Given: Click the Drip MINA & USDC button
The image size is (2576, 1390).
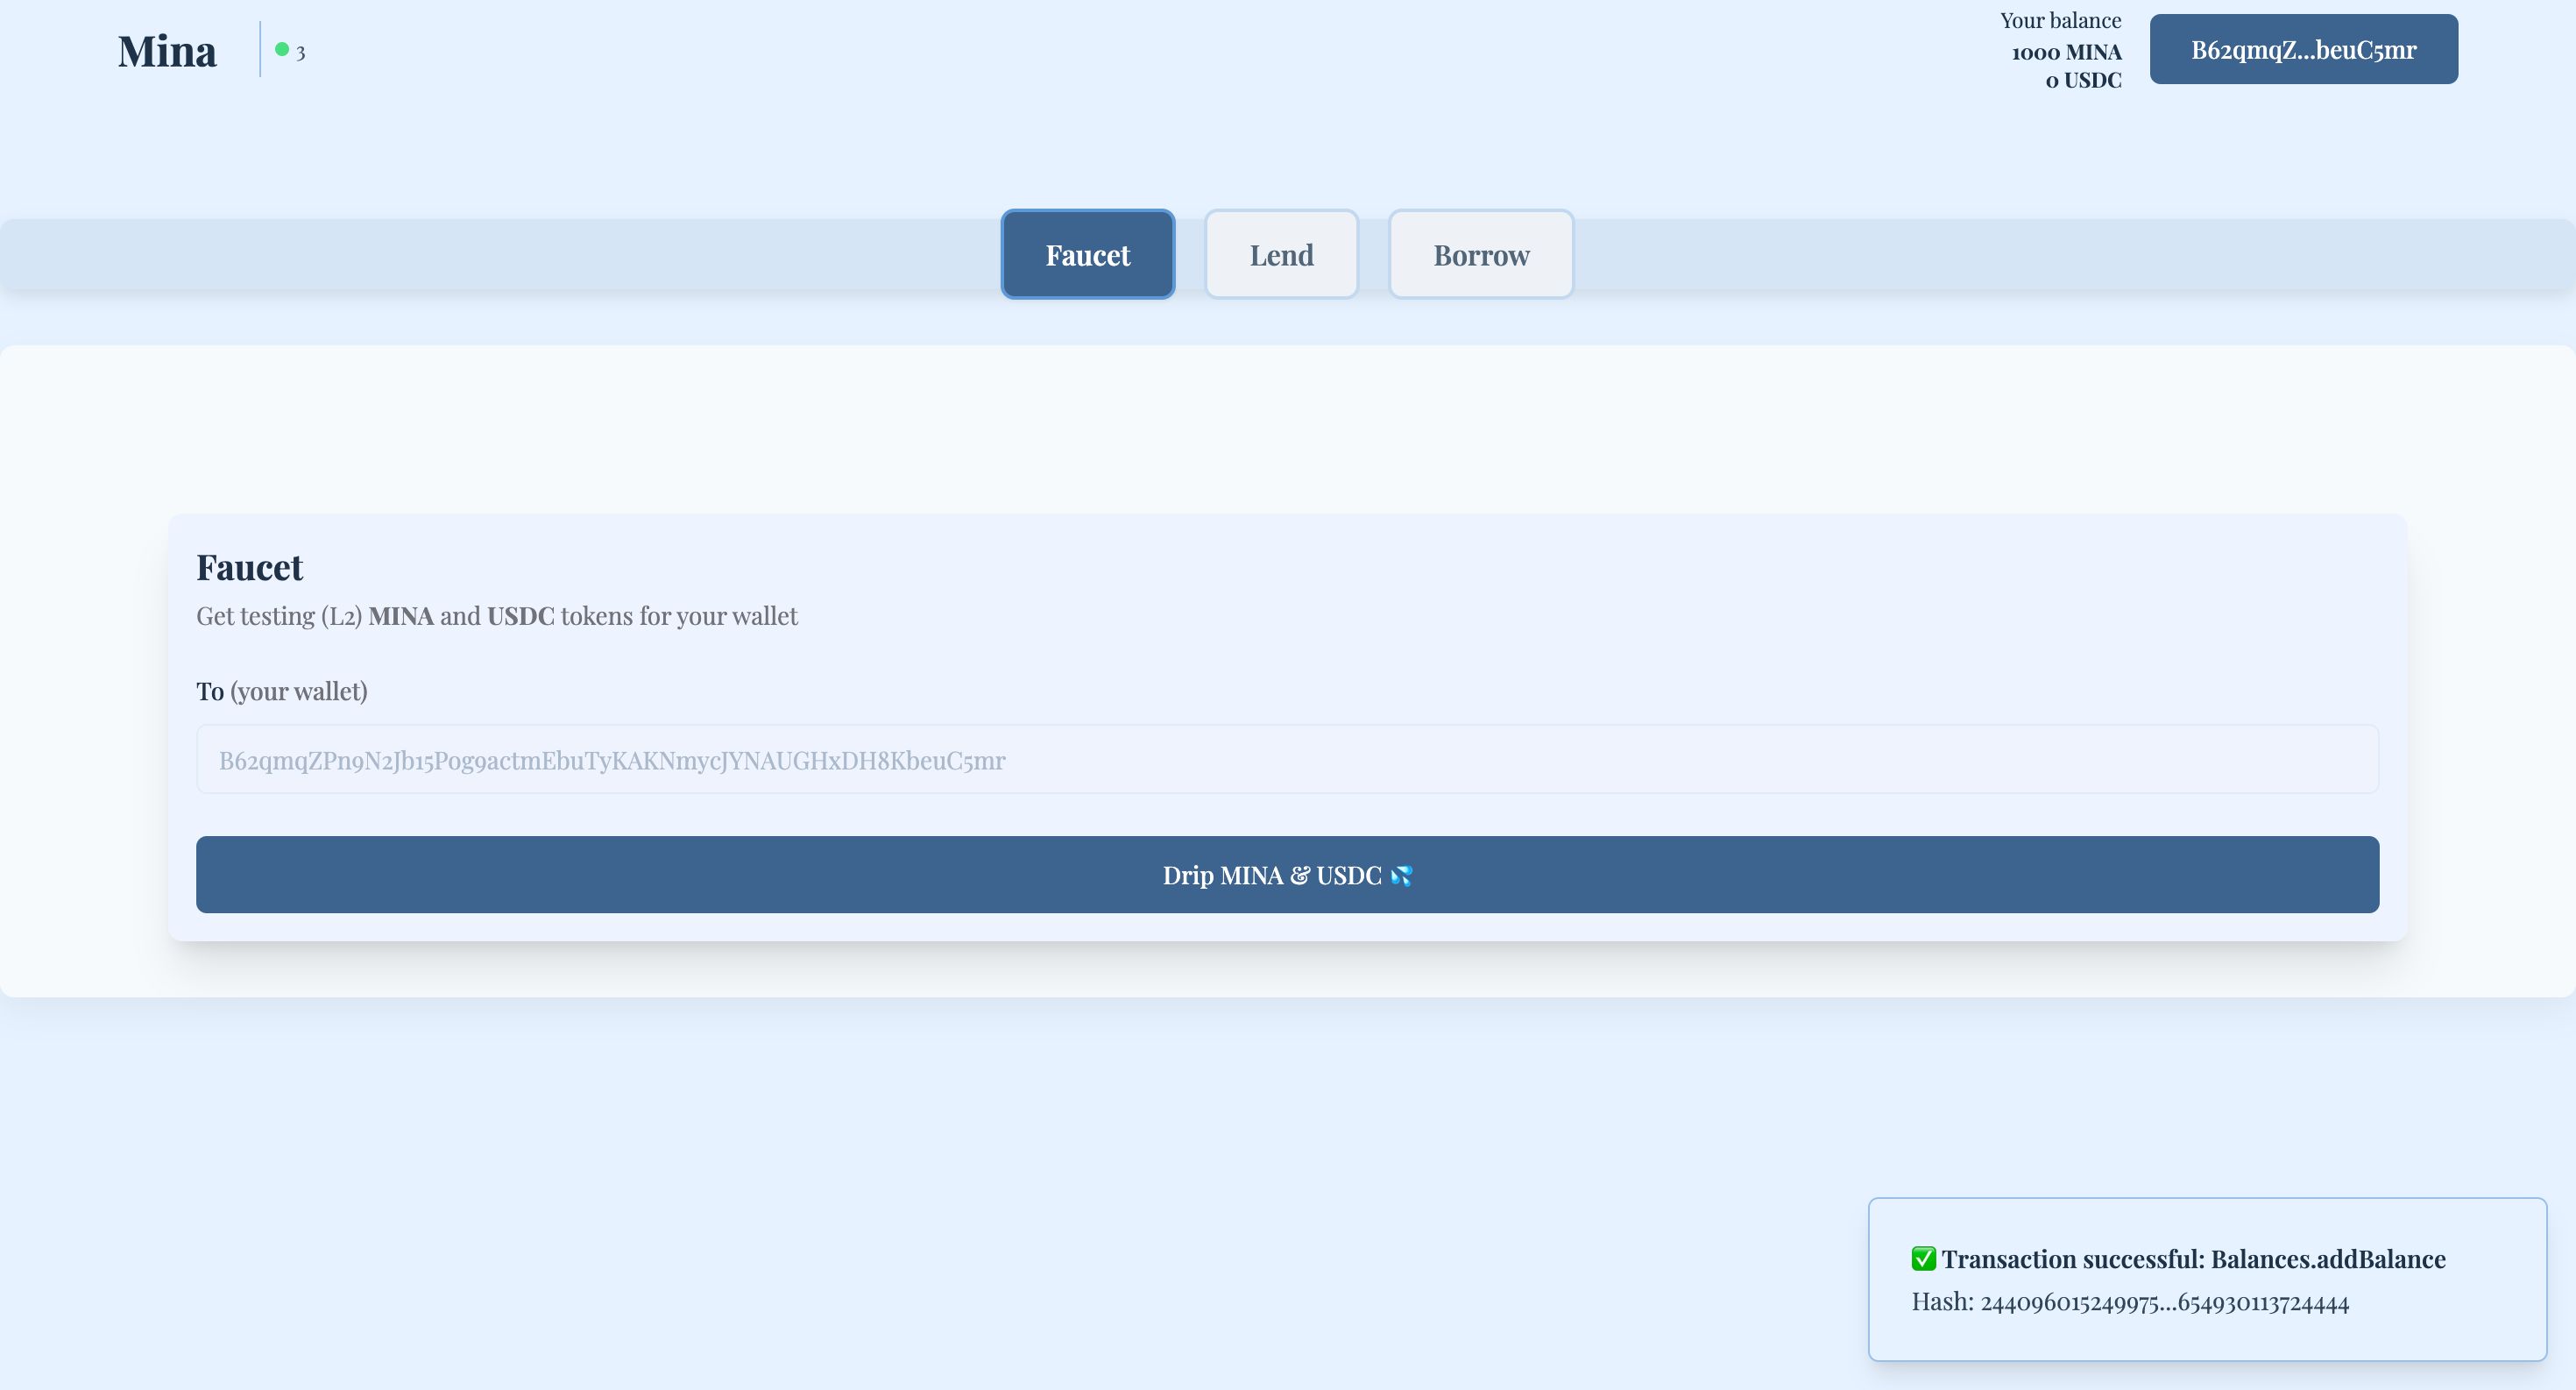Looking at the screenshot, I should click(x=1287, y=874).
